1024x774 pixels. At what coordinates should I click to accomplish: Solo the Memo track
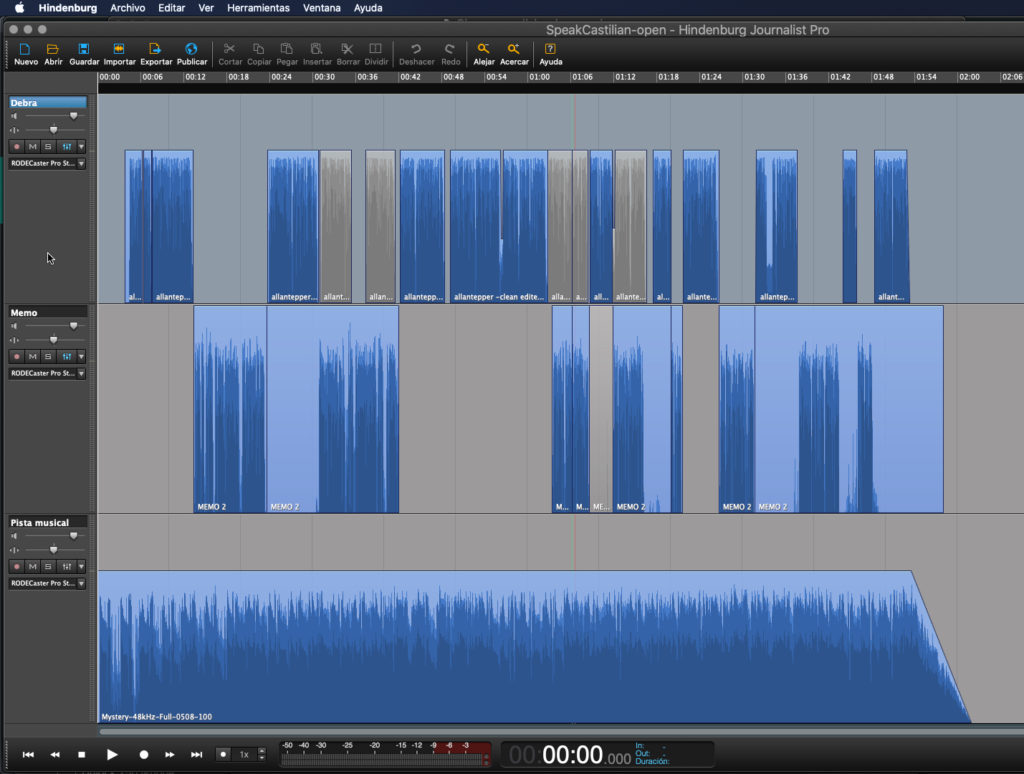[48, 357]
